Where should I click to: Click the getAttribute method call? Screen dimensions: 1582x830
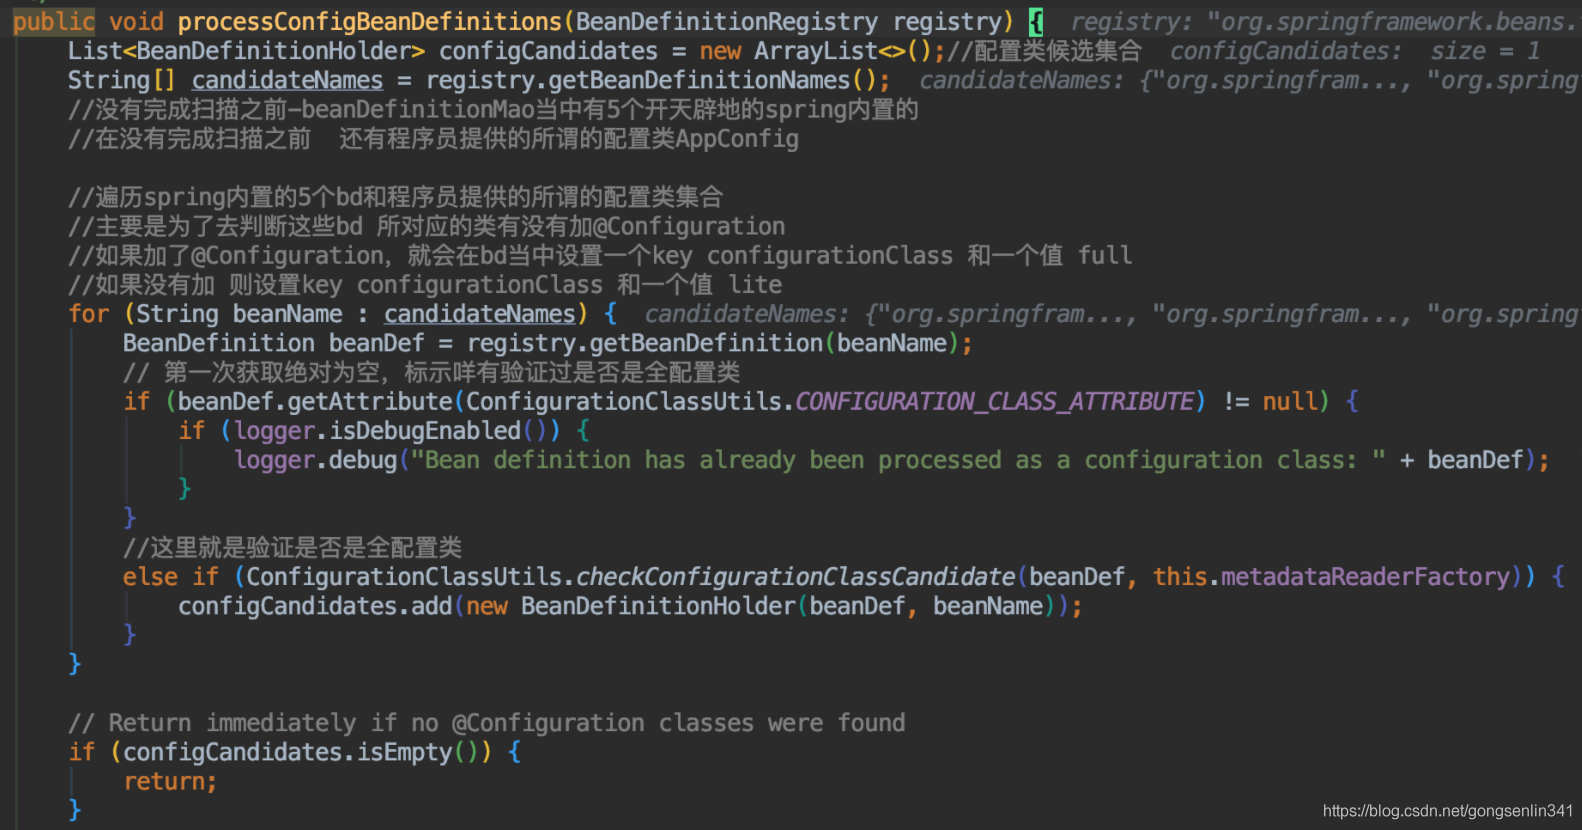pyautogui.click(x=370, y=401)
